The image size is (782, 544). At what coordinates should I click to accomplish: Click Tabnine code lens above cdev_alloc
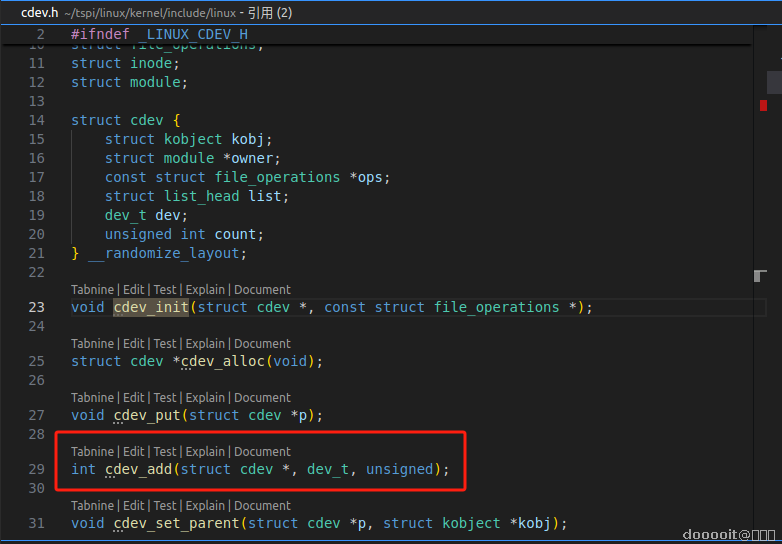pos(93,344)
